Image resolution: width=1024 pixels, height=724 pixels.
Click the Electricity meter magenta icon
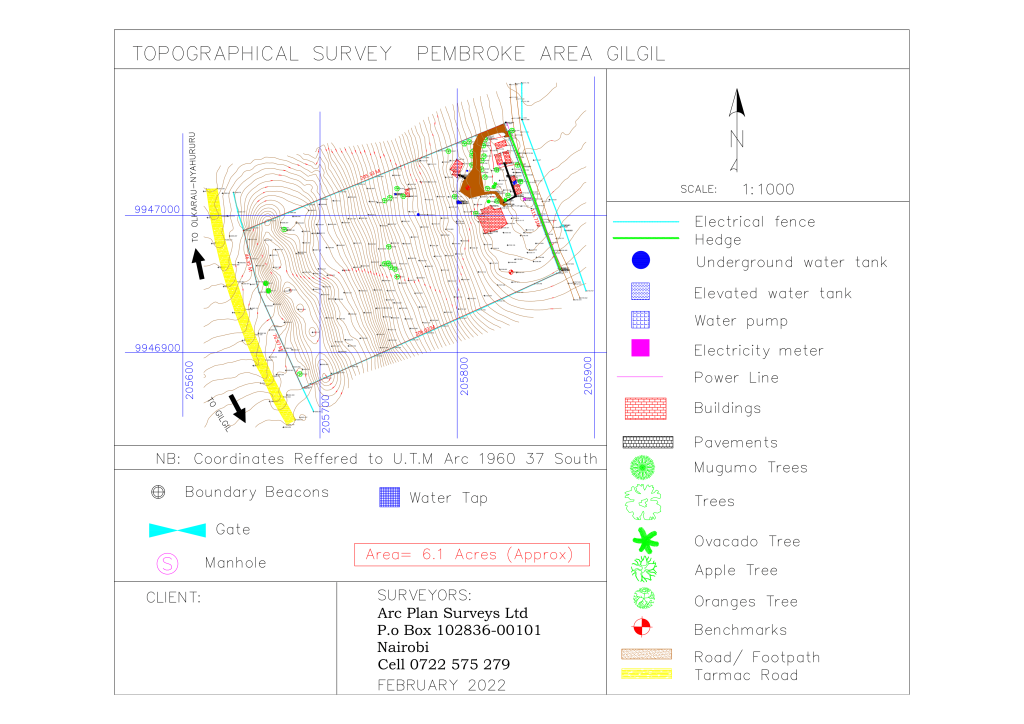point(640,349)
